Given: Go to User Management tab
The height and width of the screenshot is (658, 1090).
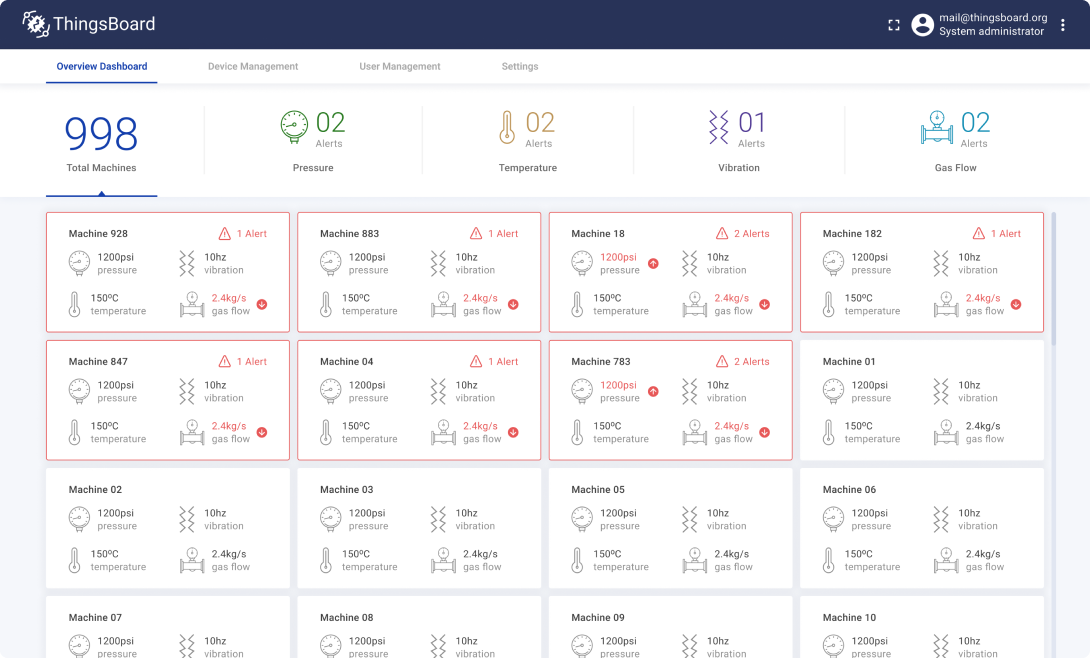Looking at the screenshot, I should tap(400, 67).
